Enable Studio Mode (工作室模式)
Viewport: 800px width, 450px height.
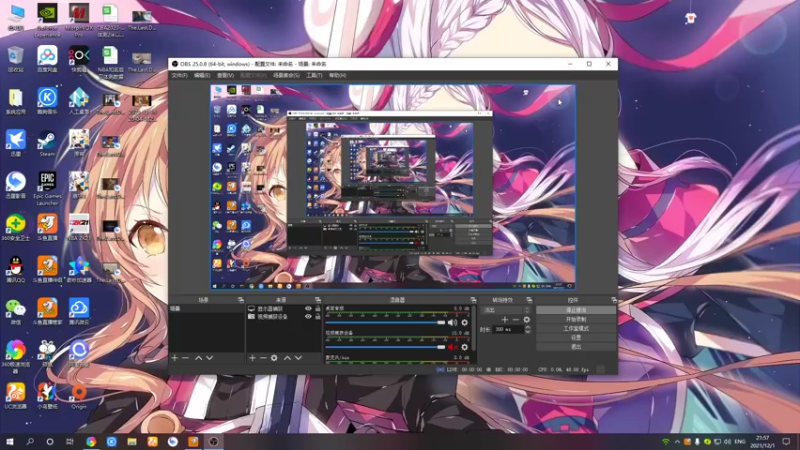pyautogui.click(x=576, y=329)
